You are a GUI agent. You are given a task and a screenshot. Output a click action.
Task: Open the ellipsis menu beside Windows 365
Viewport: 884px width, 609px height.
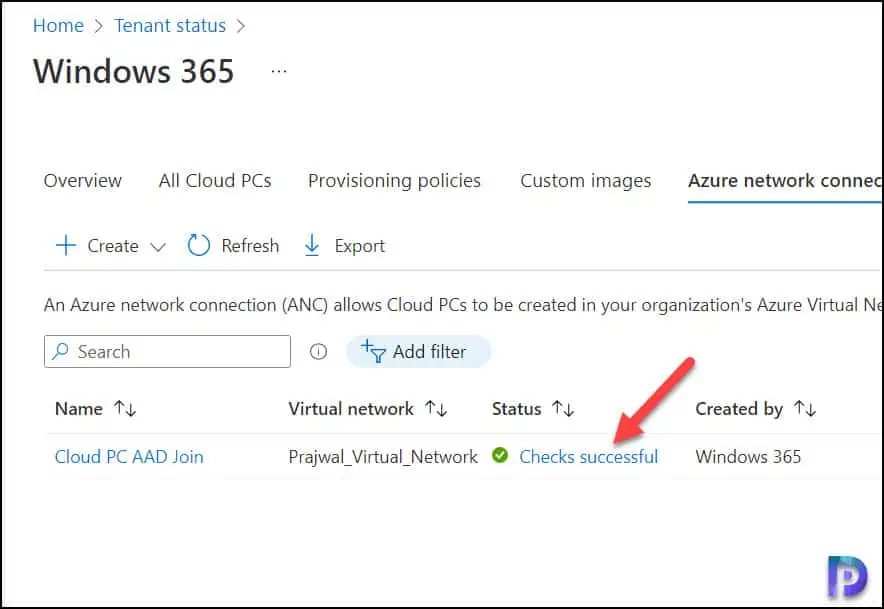(x=279, y=72)
